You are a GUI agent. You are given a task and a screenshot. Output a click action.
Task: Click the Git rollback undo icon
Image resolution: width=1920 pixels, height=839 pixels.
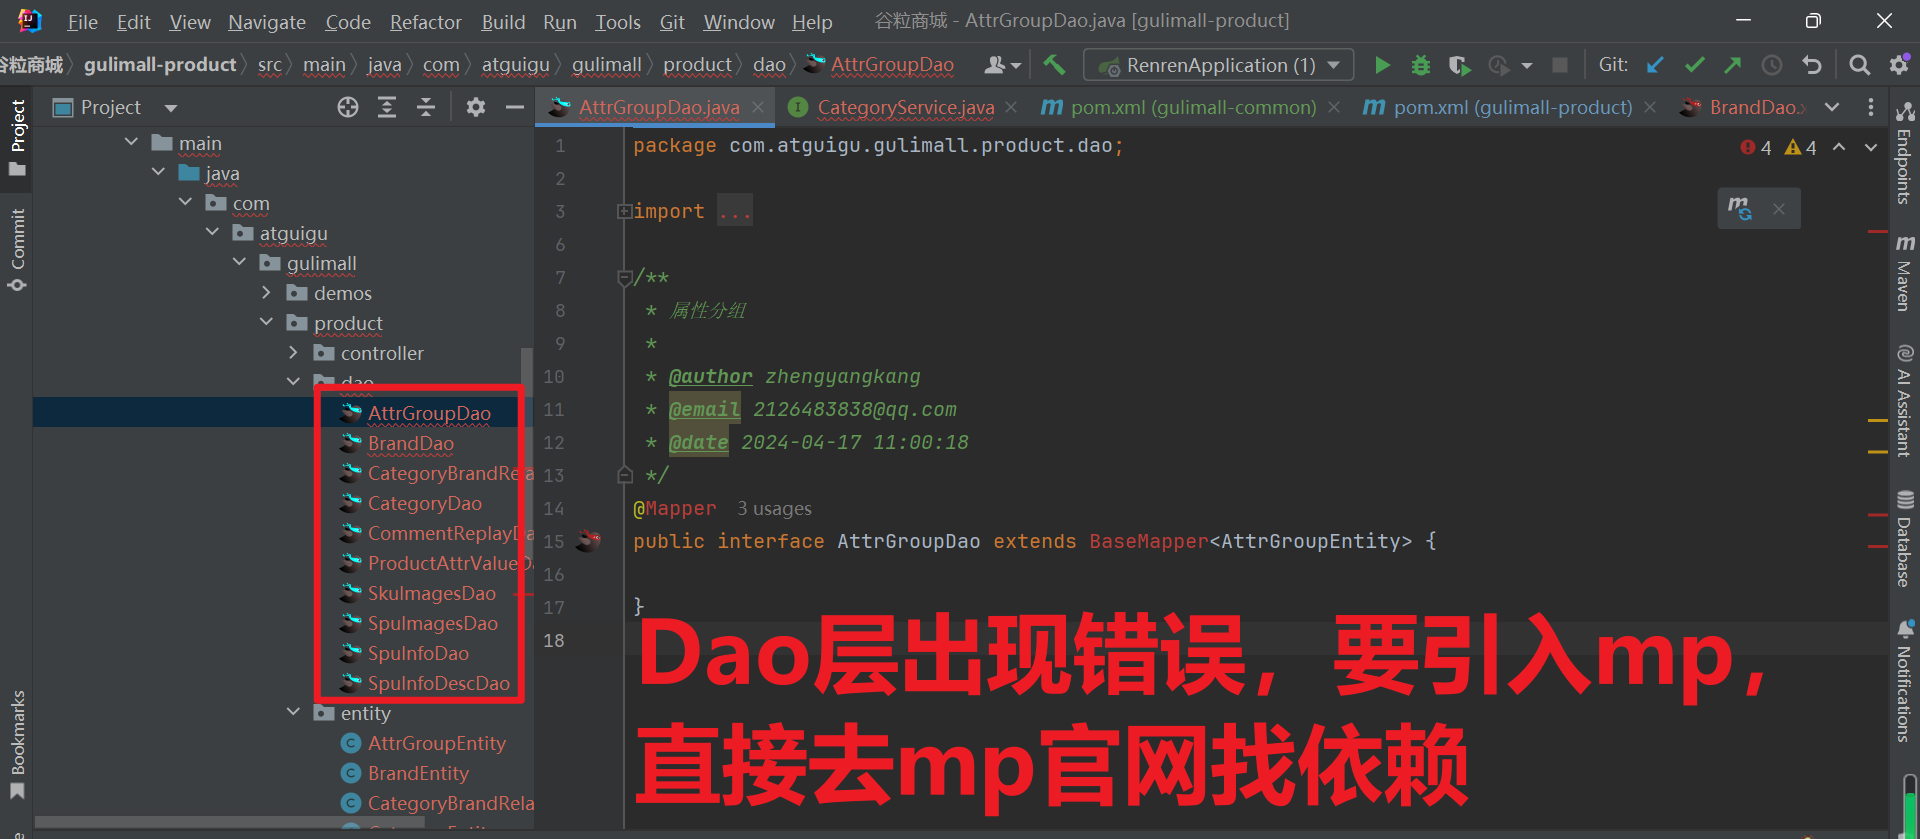1812,65
